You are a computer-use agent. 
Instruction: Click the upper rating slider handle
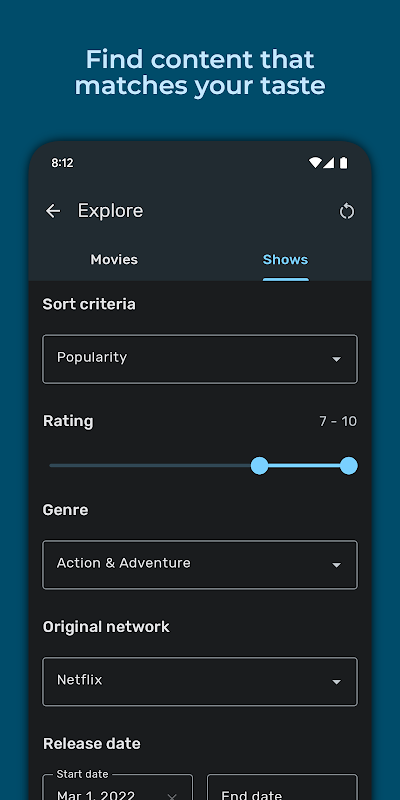[348, 466]
